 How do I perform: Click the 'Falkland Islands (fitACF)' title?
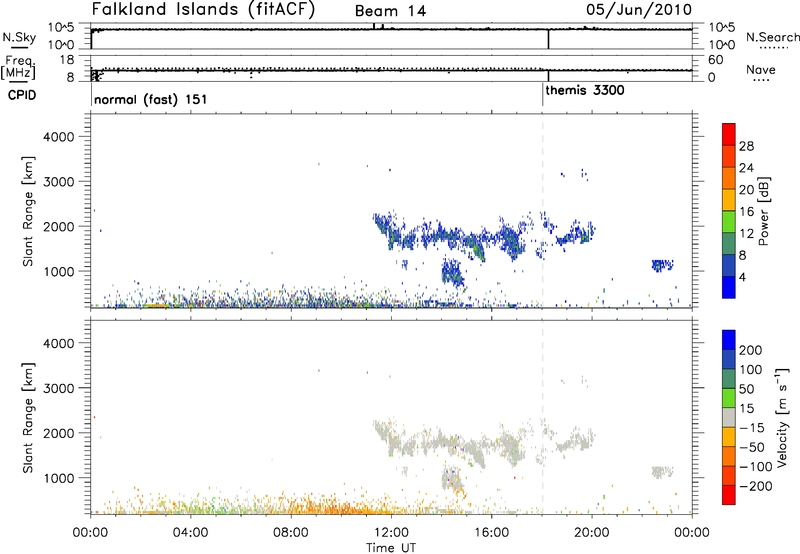coord(203,10)
